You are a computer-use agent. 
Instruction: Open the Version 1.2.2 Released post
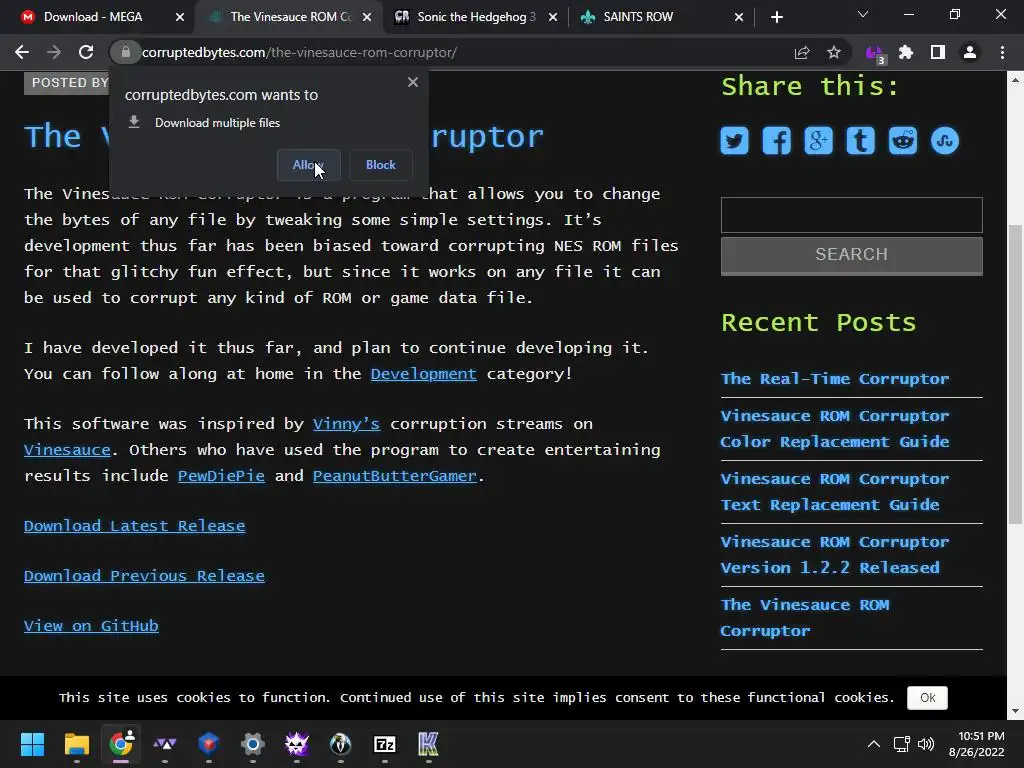click(835, 555)
